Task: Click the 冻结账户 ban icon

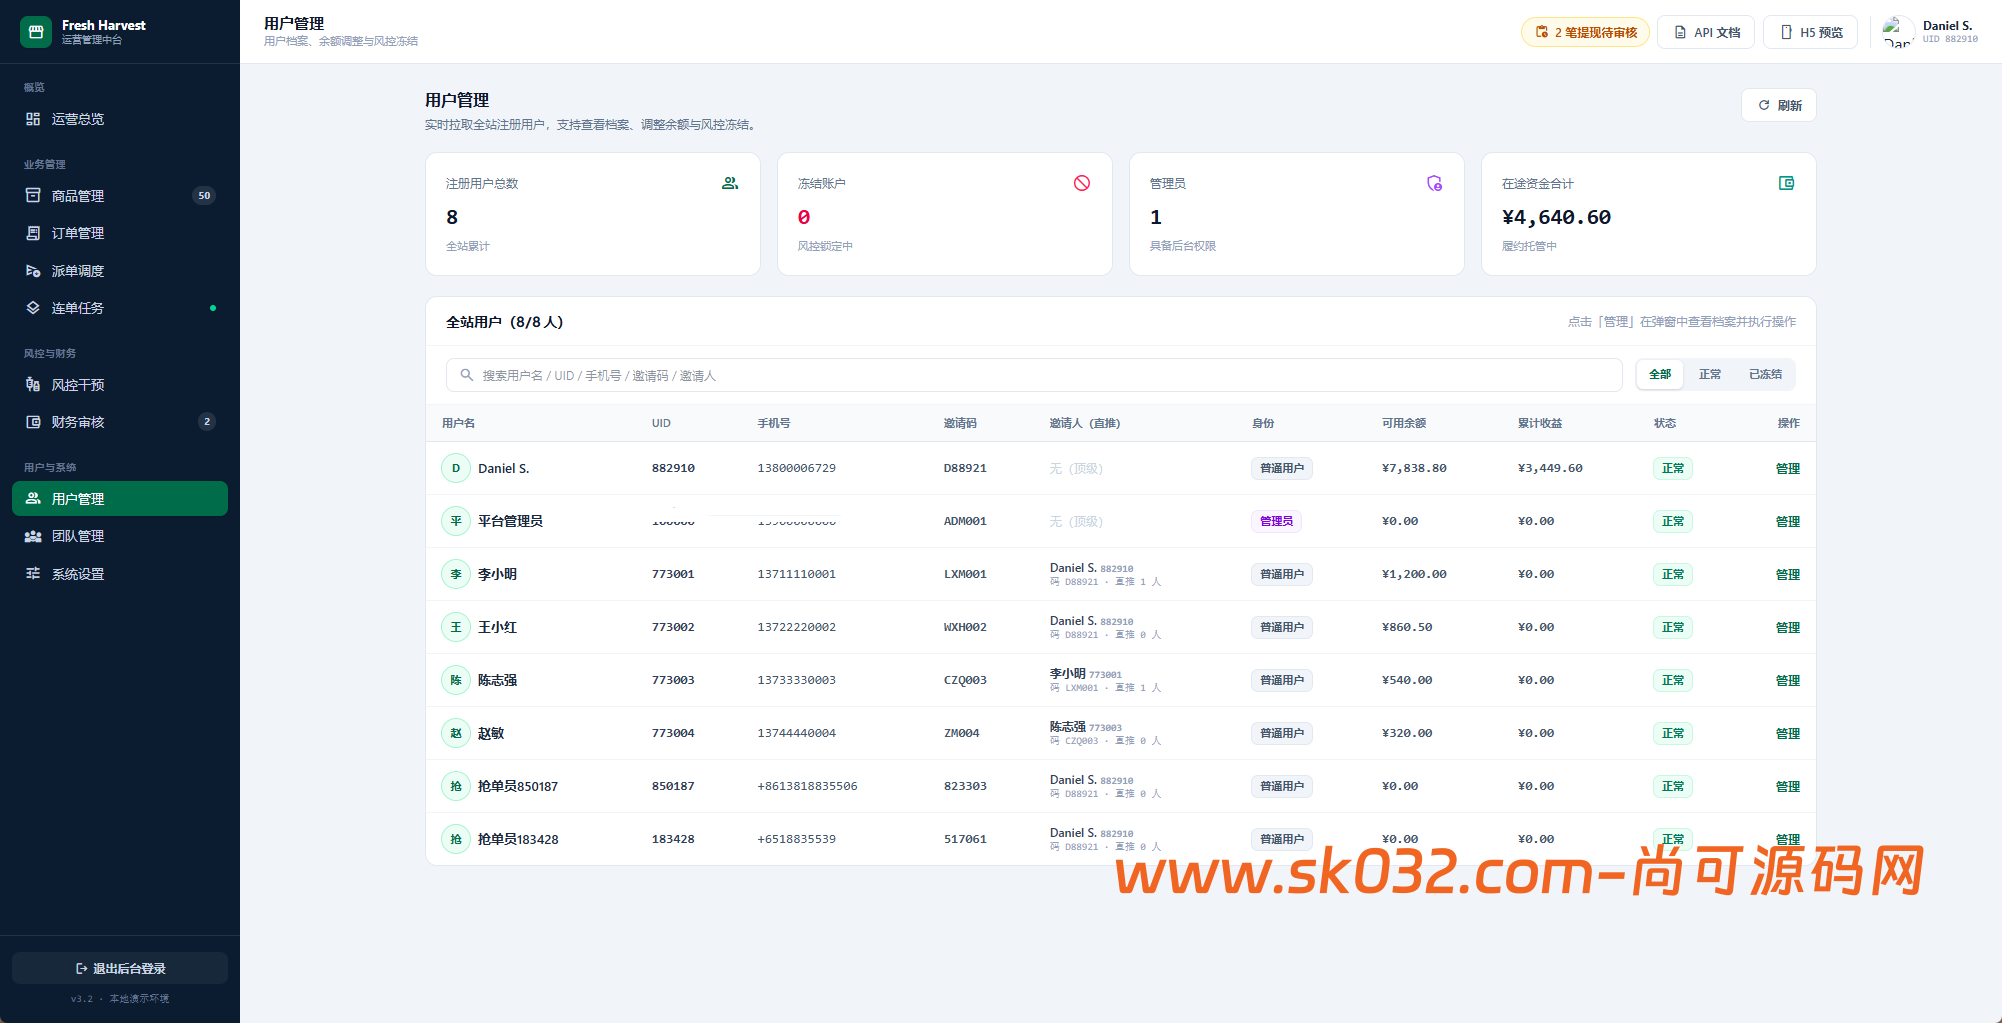Action: [x=1082, y=183]
